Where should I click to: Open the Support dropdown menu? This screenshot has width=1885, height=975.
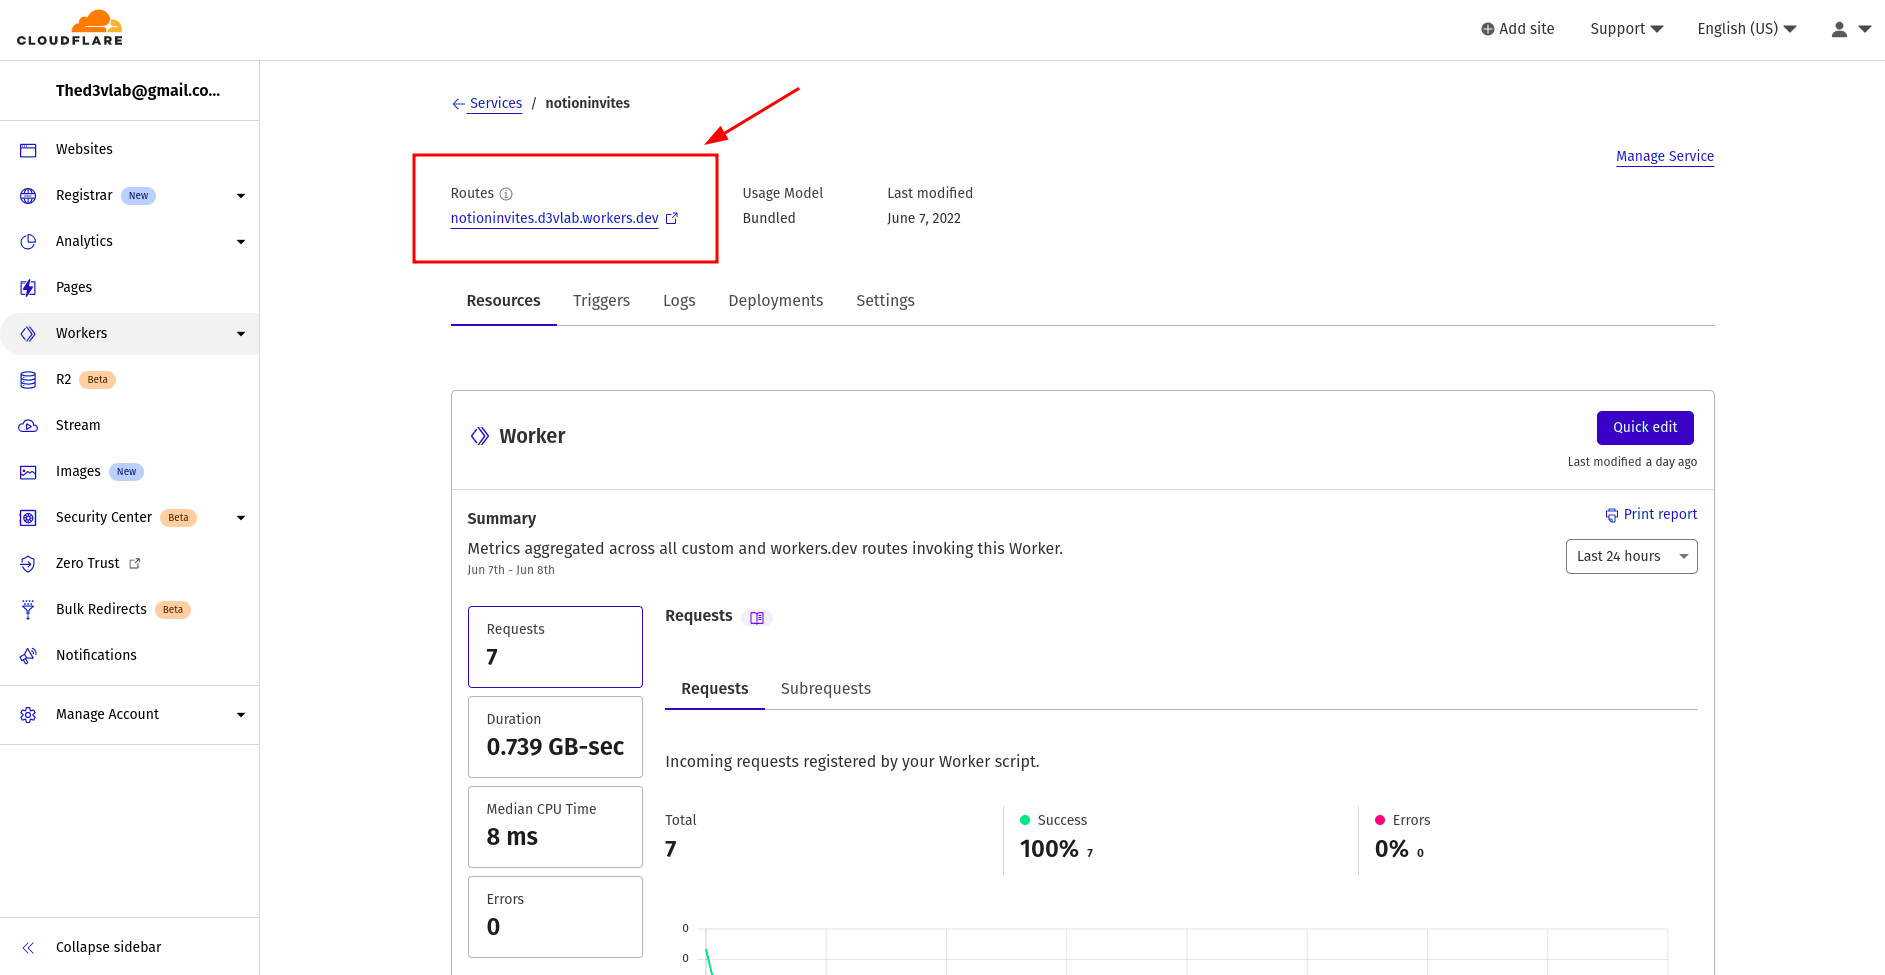(x=1626, y=29)
